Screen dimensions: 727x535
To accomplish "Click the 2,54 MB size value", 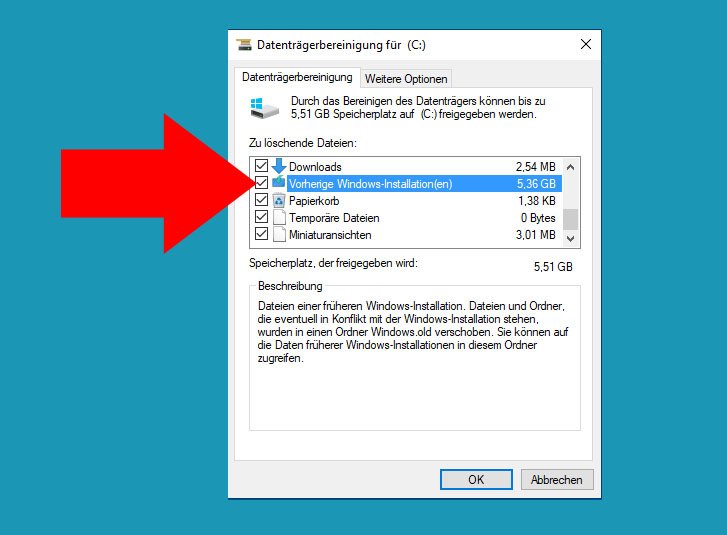I will click(536, 166).
